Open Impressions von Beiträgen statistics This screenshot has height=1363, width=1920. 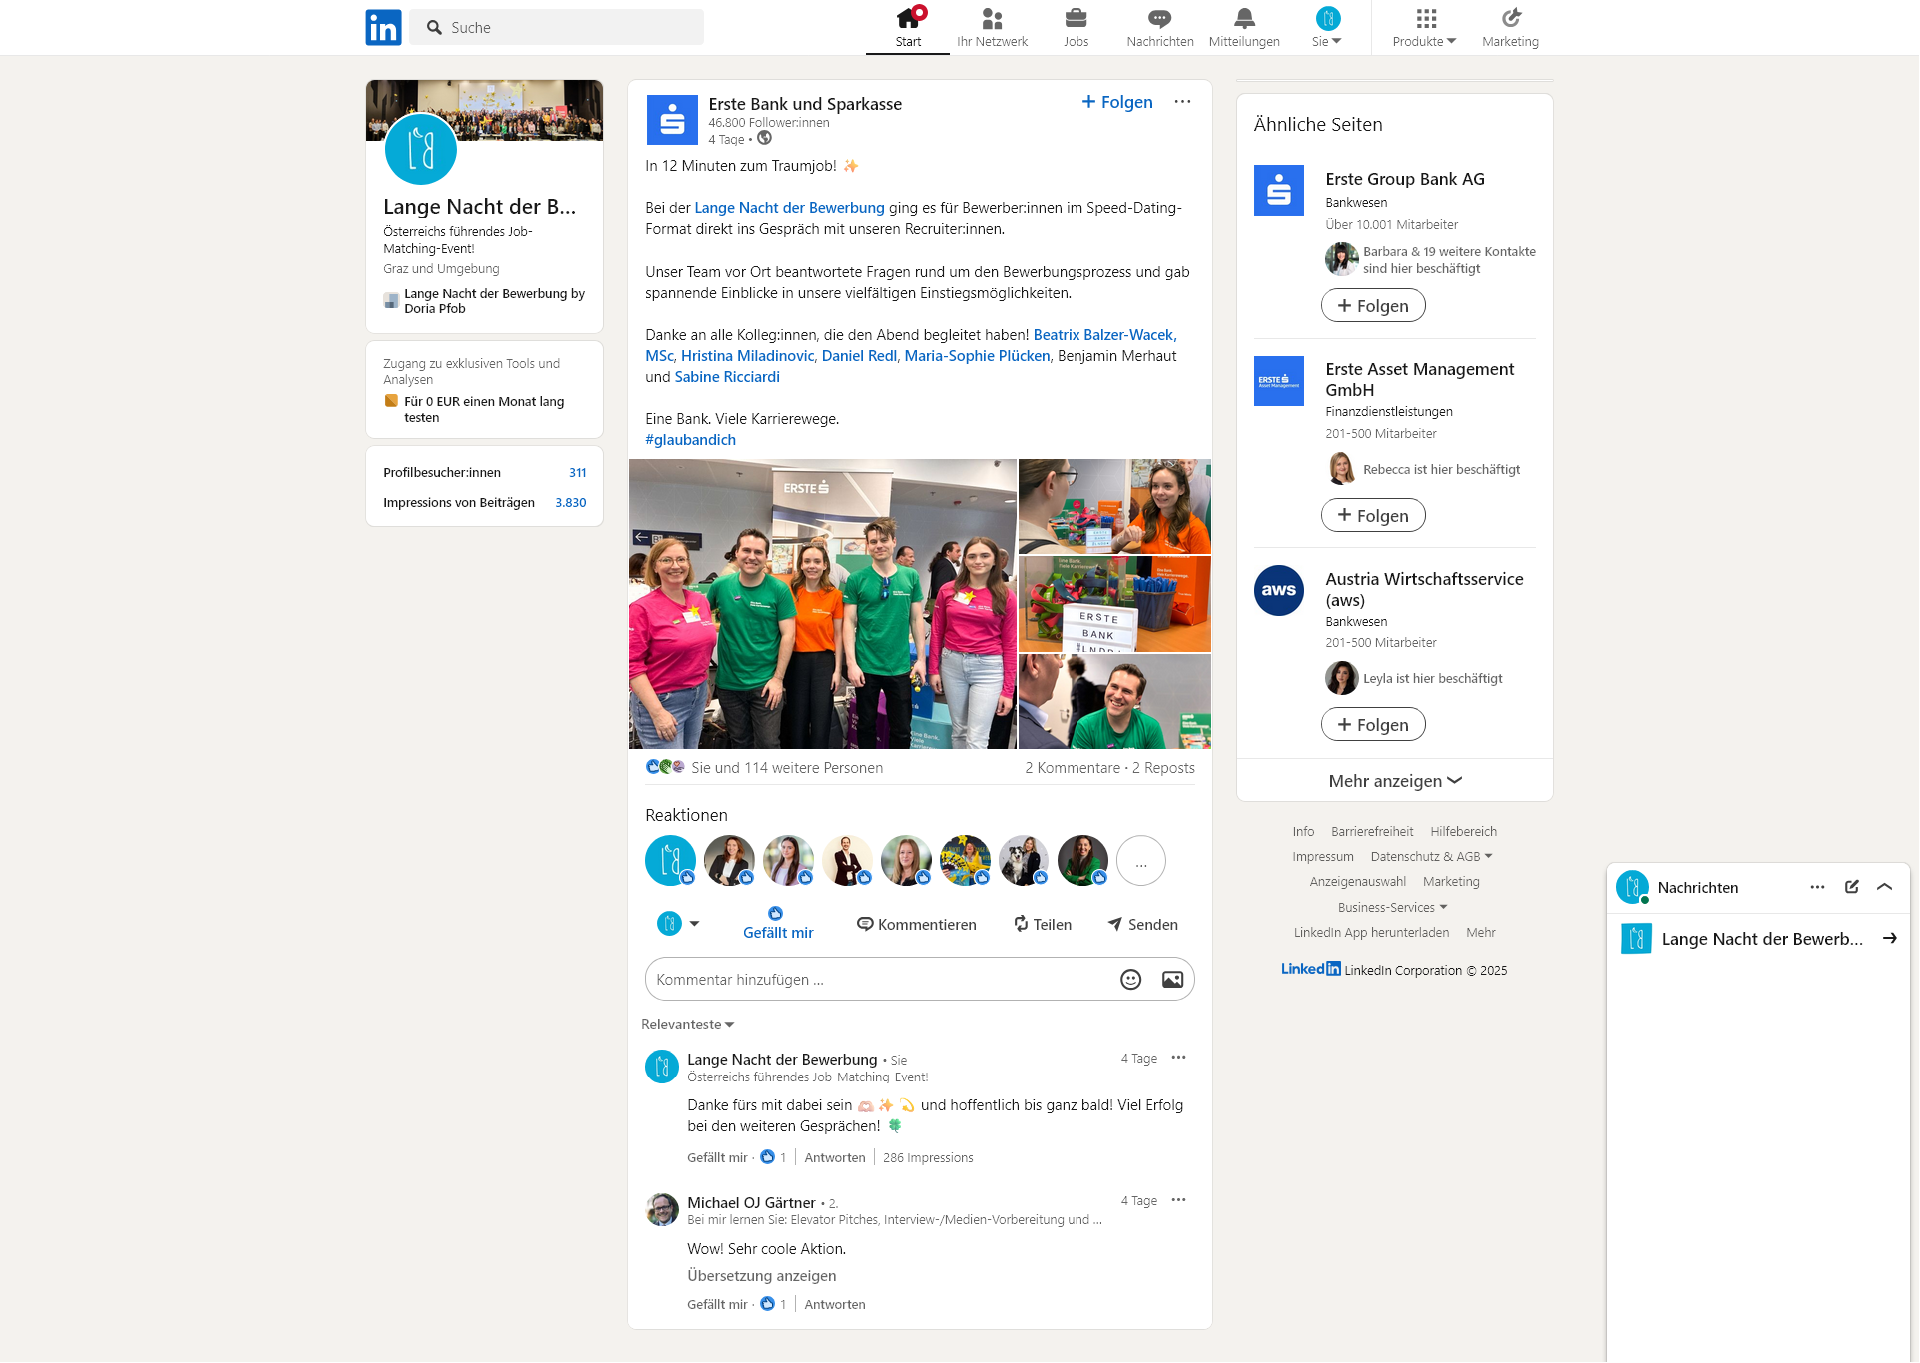pyautogui.click(x=485, y=503)
